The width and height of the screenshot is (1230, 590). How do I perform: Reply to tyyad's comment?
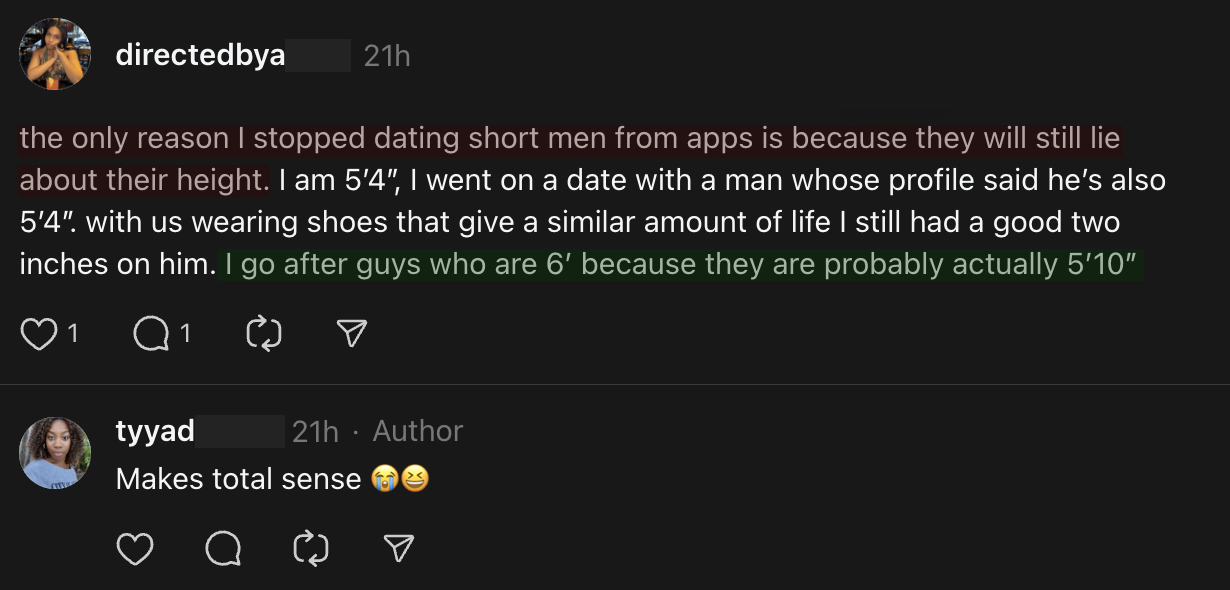coord(223,547)
